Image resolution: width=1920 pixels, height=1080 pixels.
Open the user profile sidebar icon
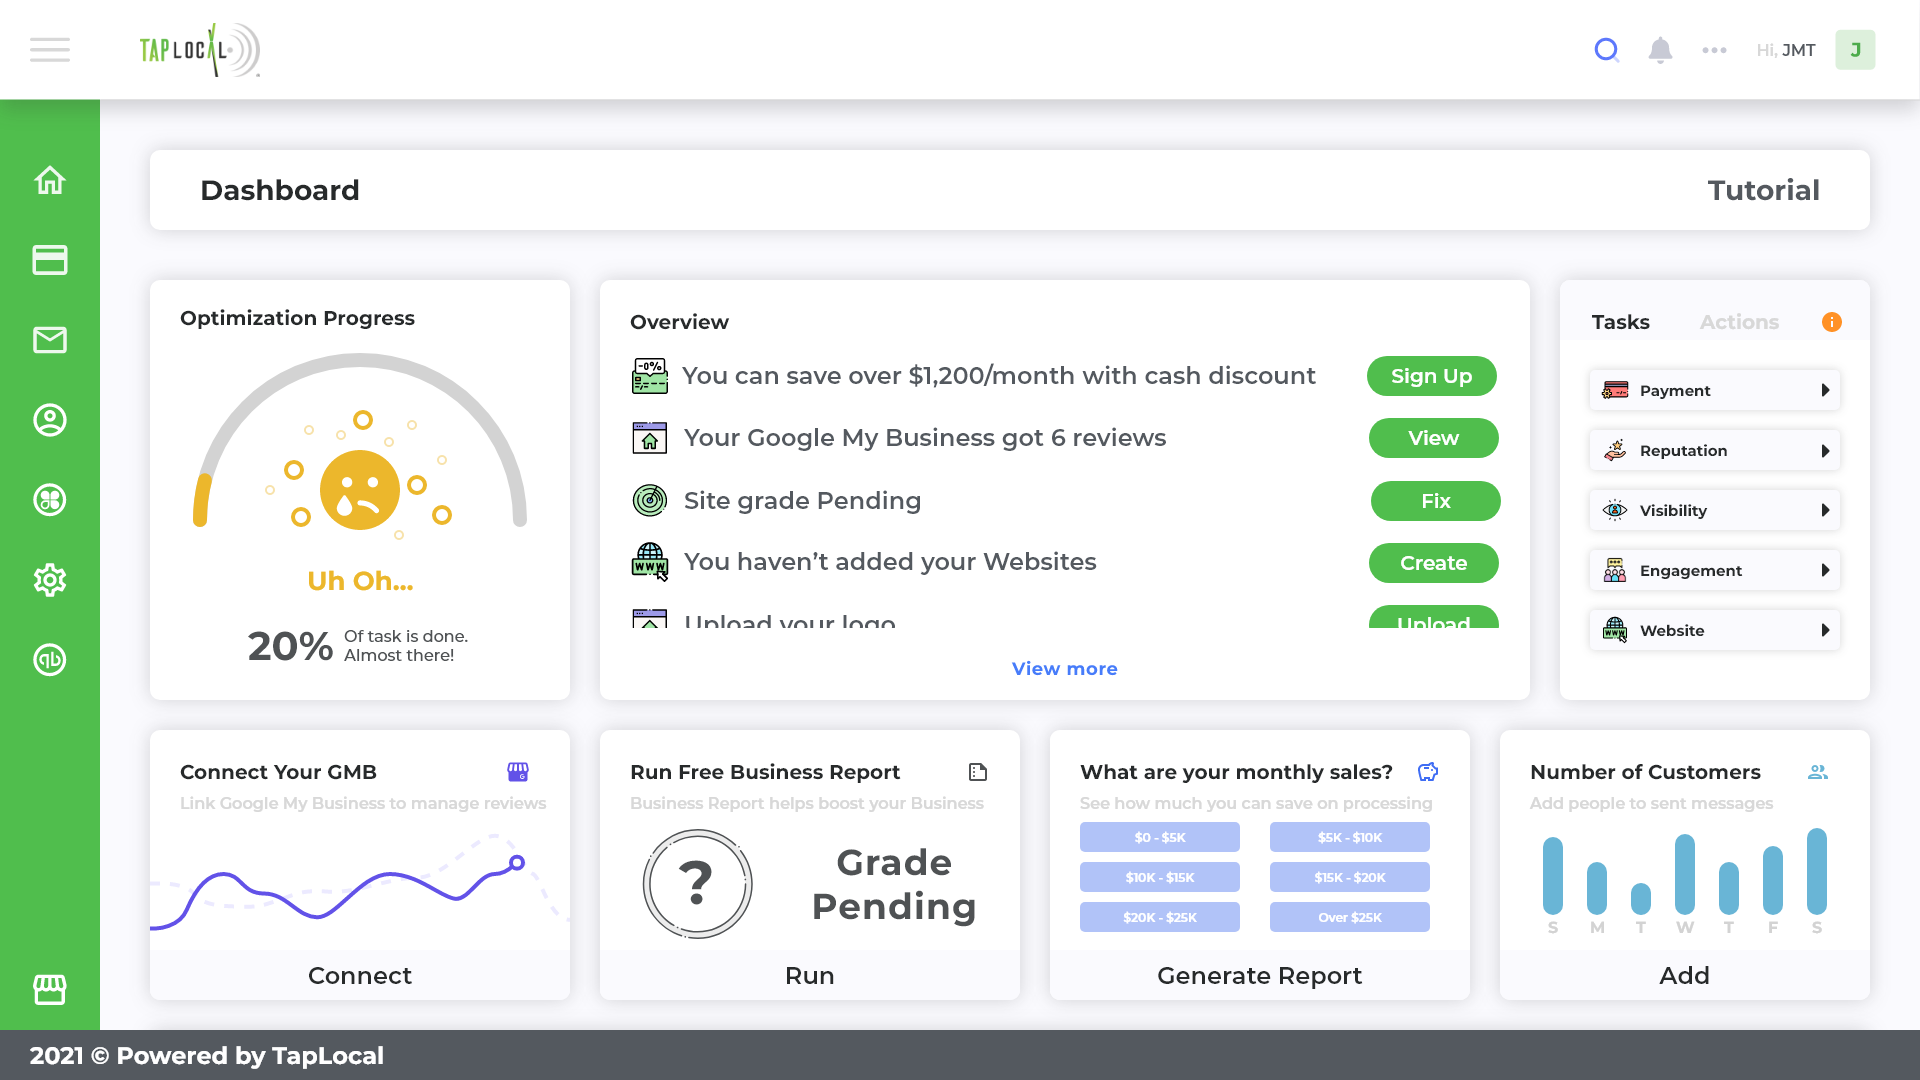[50, 420]
